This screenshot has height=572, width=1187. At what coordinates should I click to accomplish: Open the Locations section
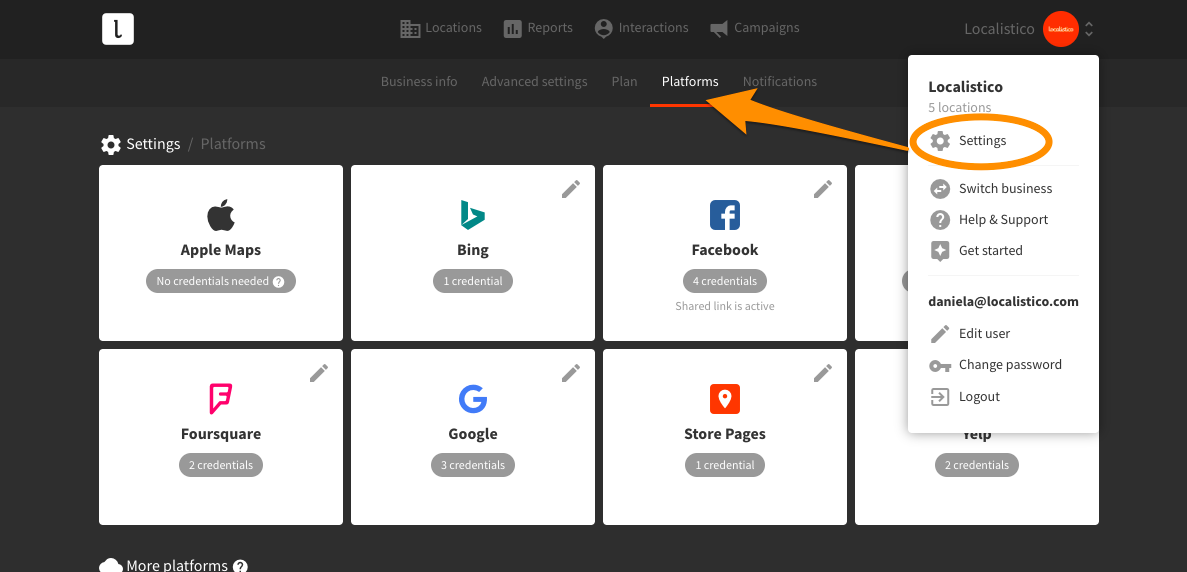coord(441,28)
